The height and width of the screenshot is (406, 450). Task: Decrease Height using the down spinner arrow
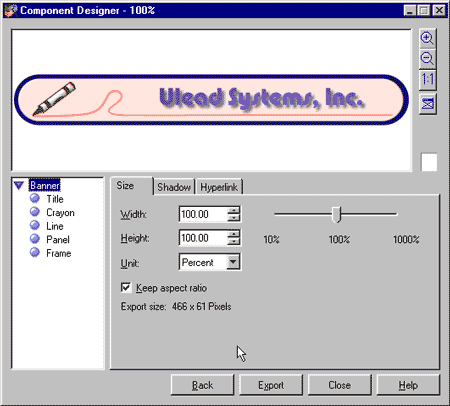click(x=234, y=241)
